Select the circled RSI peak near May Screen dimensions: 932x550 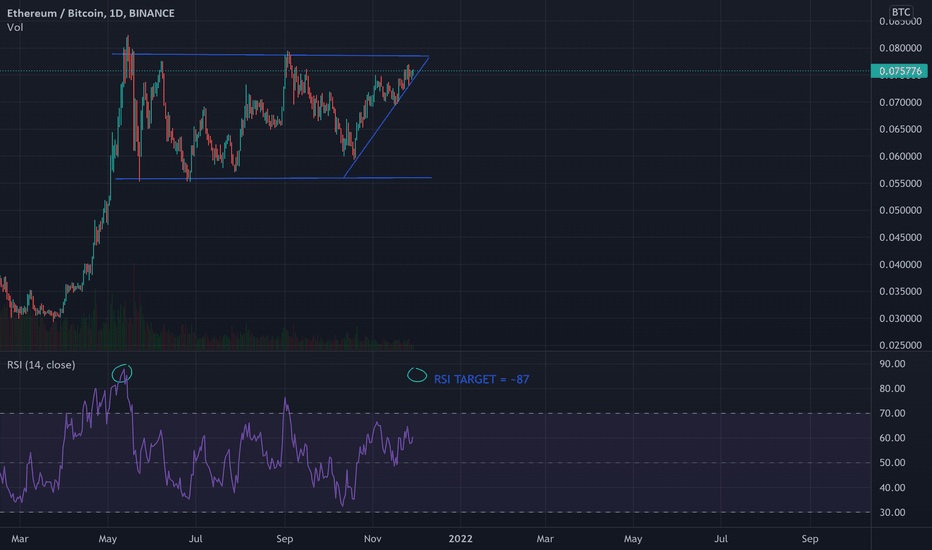[122, 373]
